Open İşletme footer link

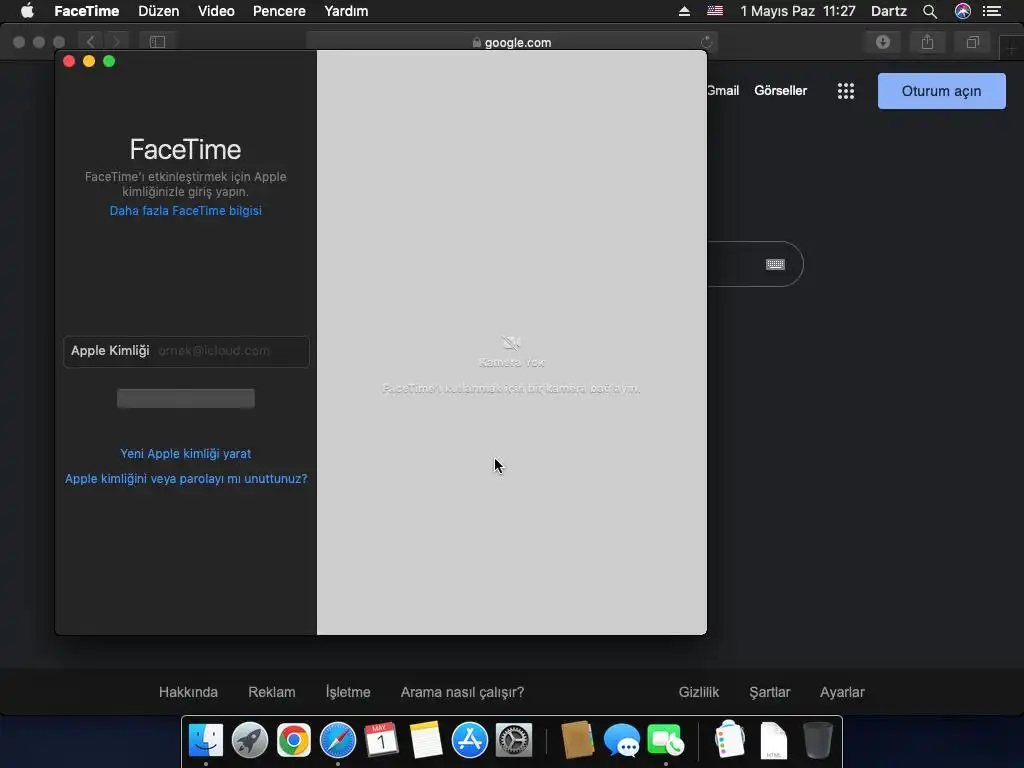347,692
